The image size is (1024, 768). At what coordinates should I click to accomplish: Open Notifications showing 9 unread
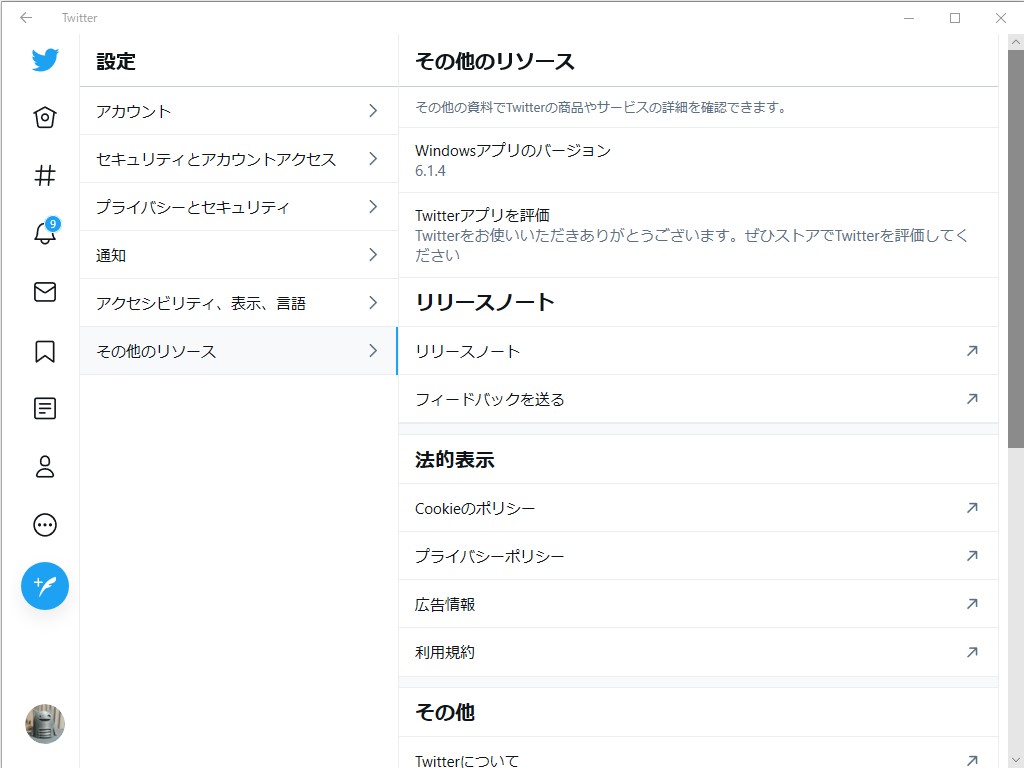(x=44, y=233)
